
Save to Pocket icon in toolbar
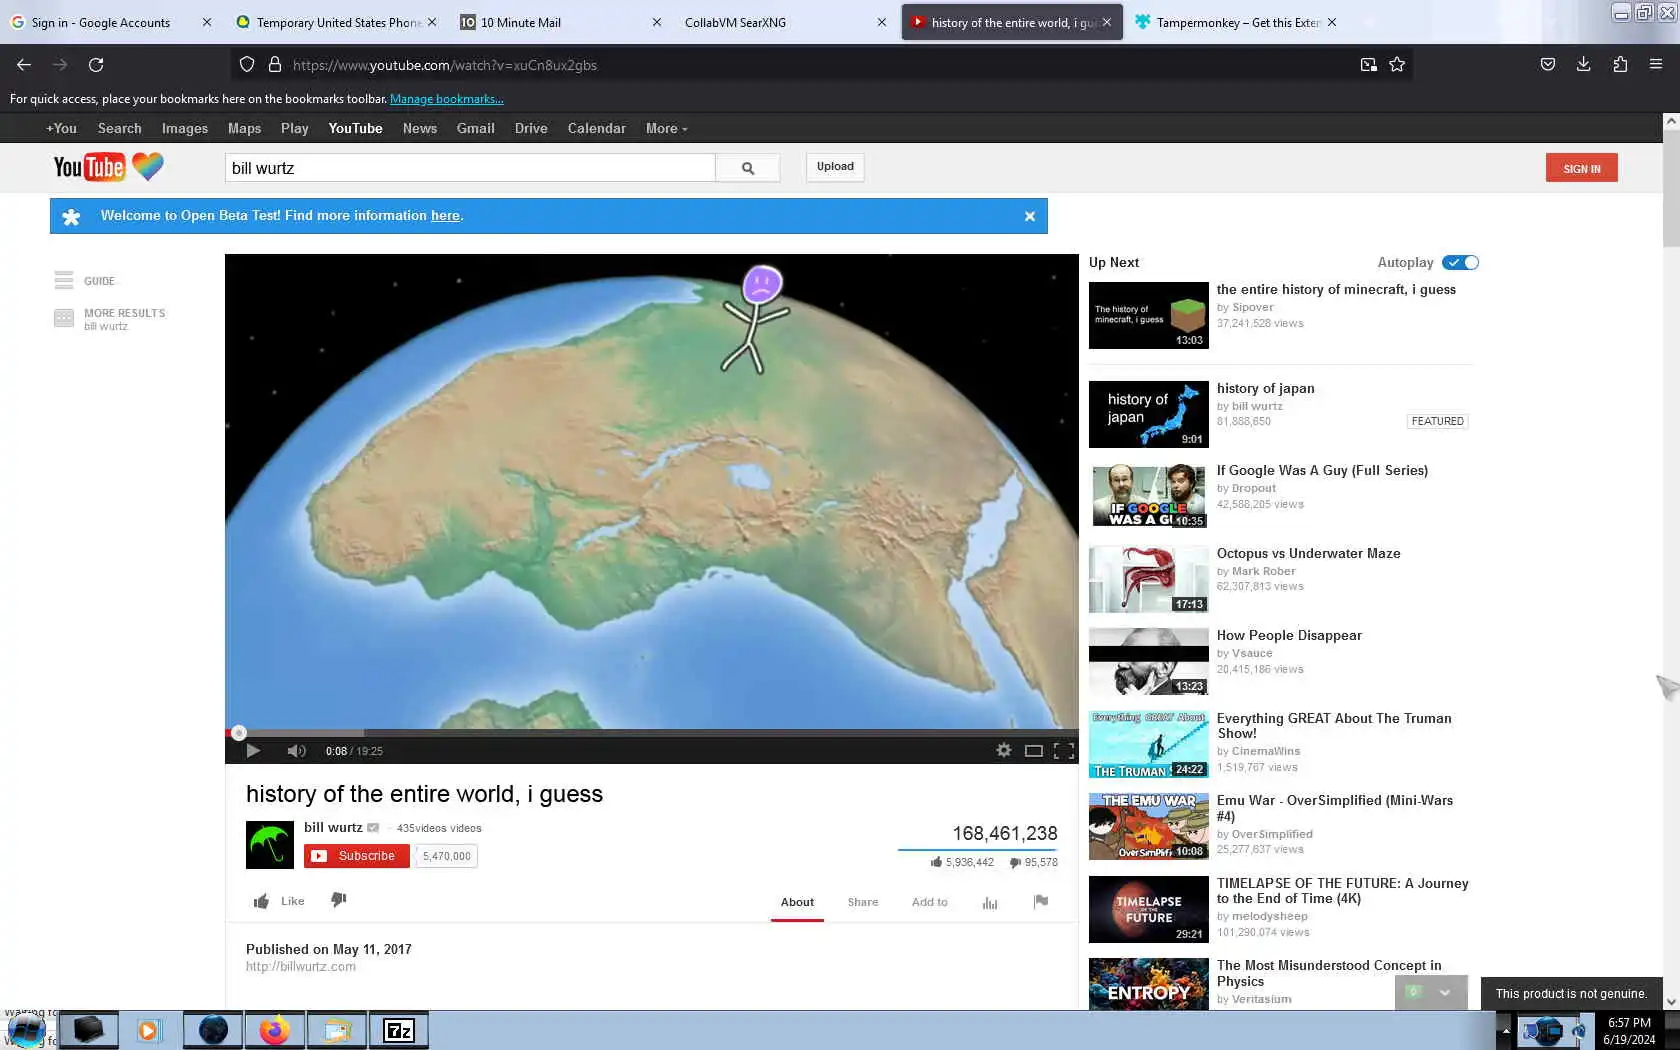[1547, 65]
